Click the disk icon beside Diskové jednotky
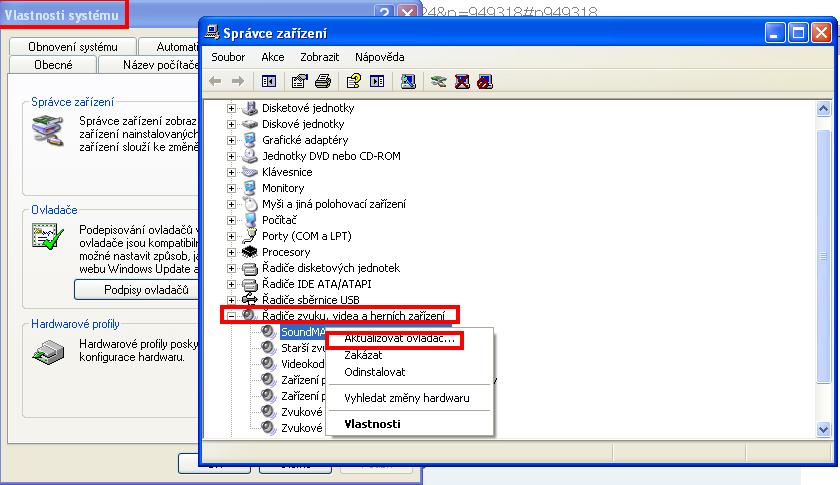The width and height of the screenshot is (840, 485). pos(250,124)
